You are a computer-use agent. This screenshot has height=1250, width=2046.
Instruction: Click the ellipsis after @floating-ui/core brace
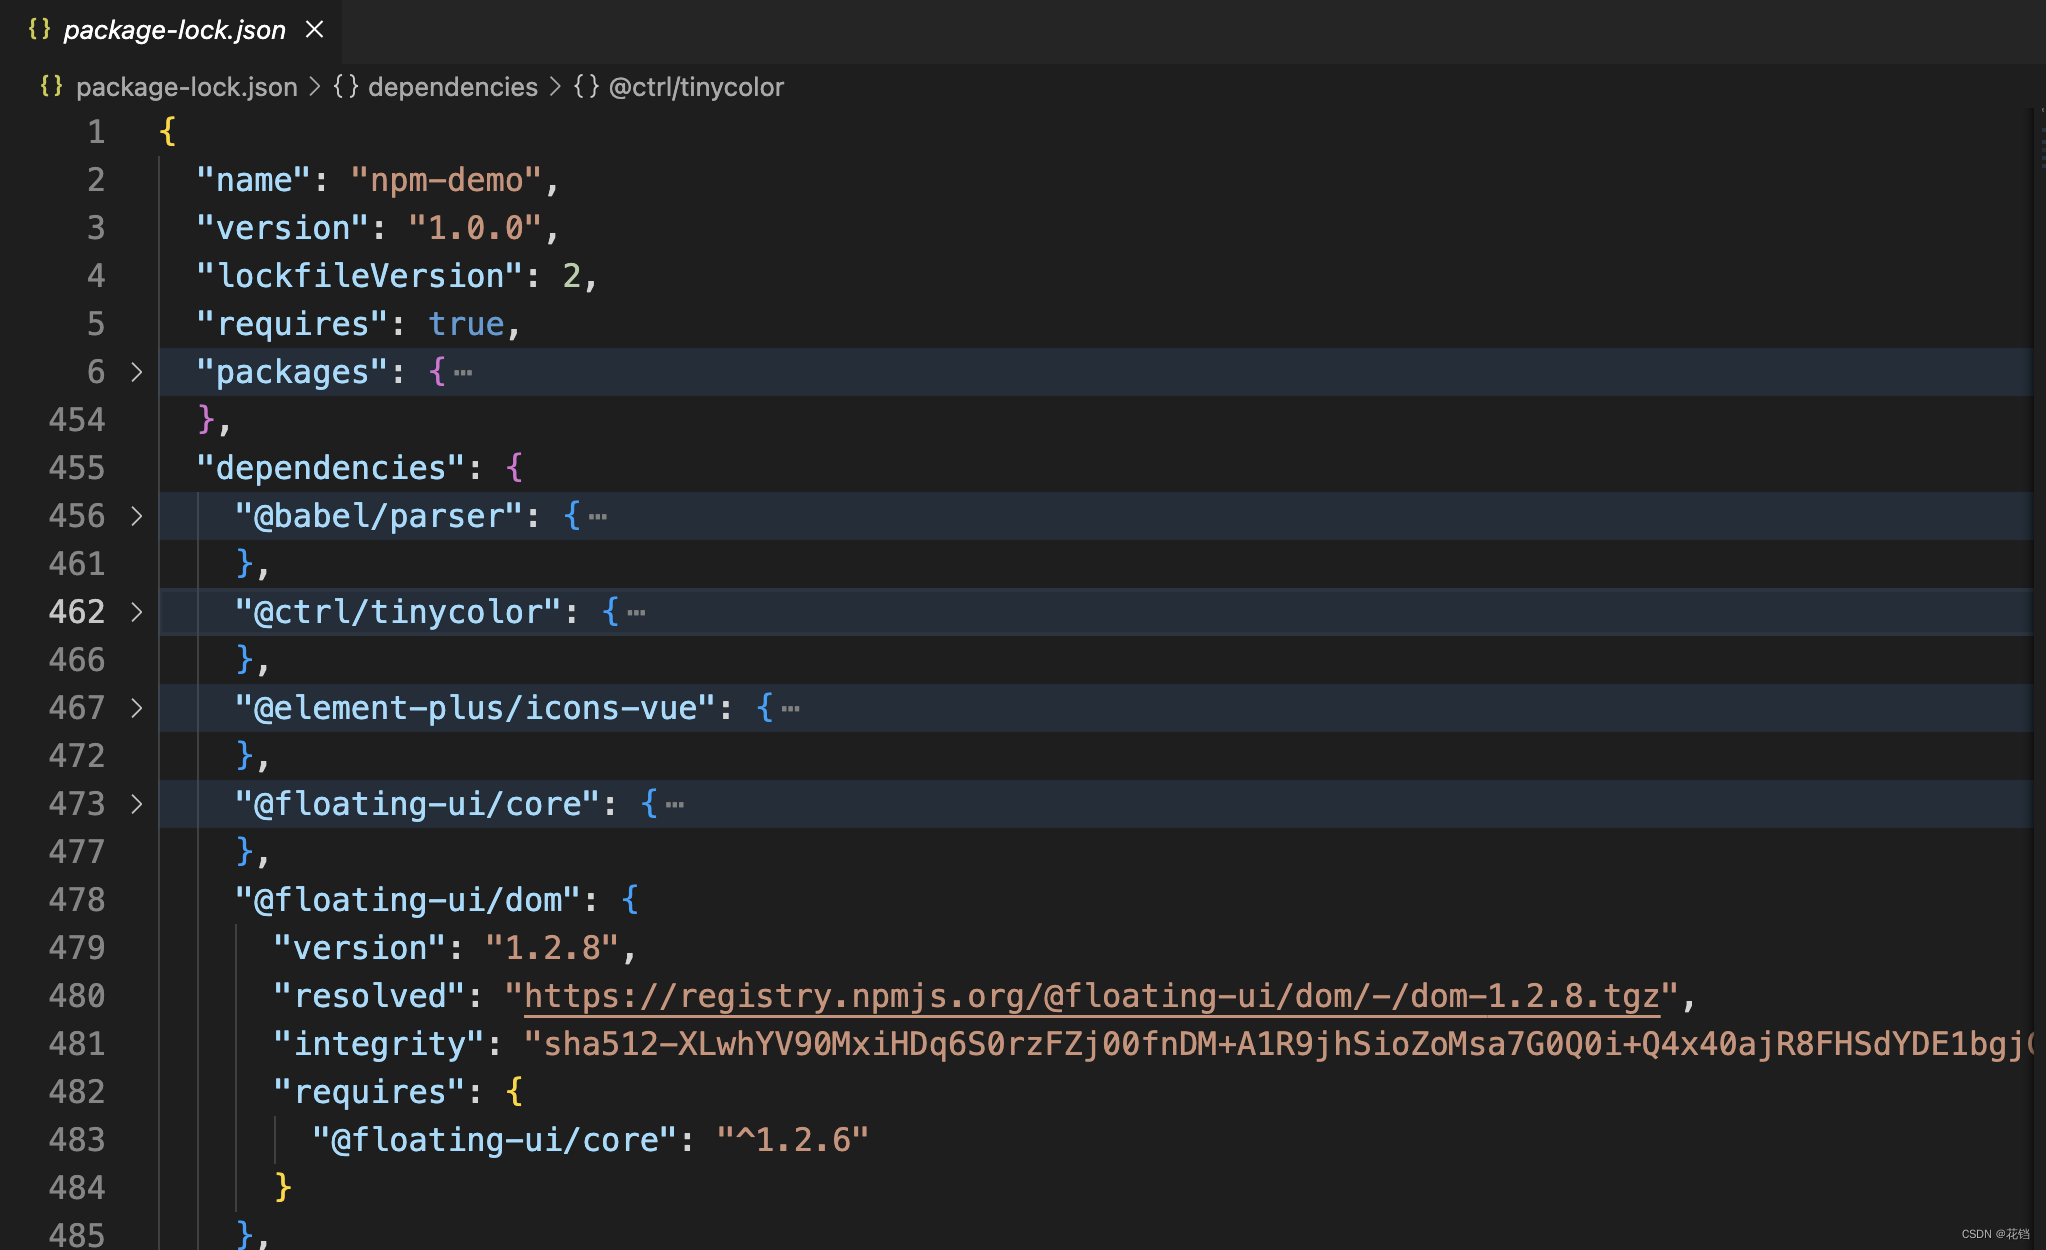click(x=675, y=805)
